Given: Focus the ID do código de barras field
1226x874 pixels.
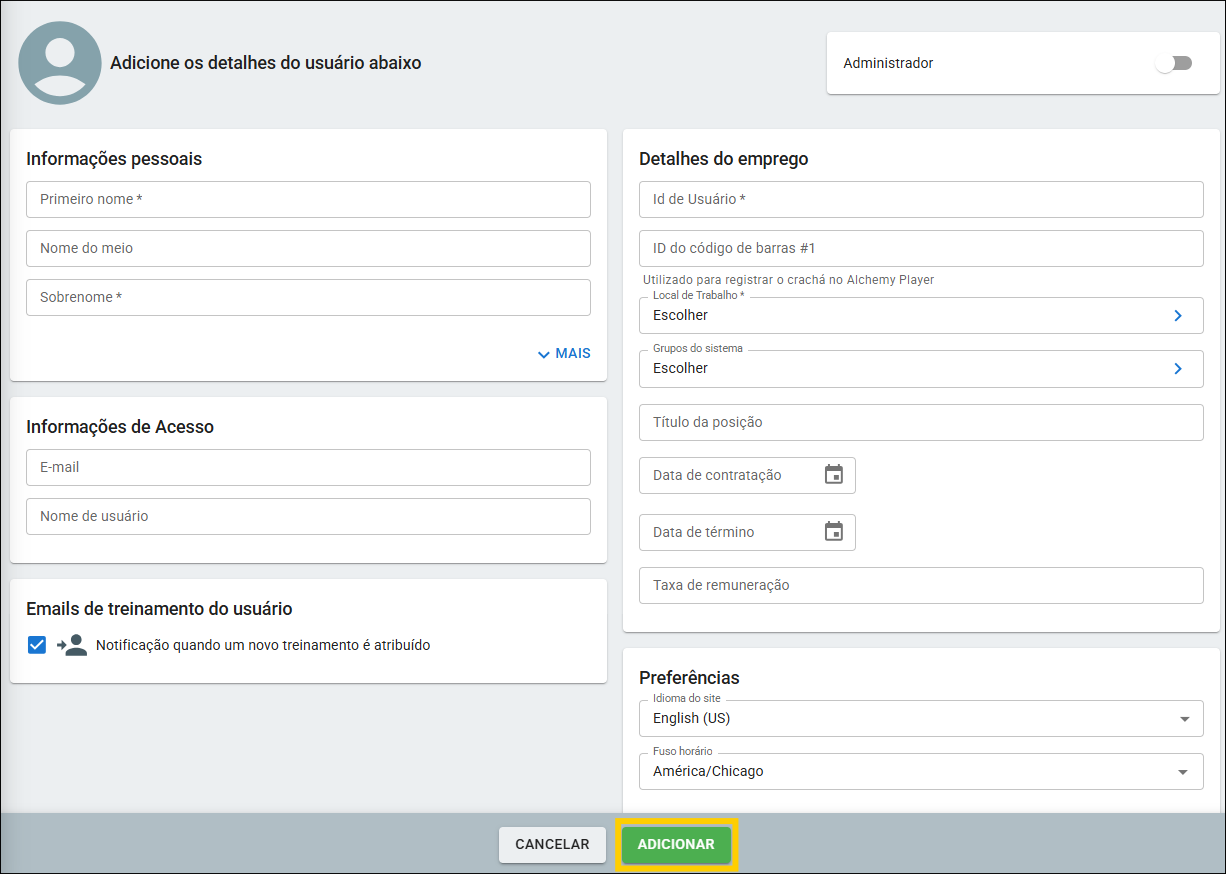Looking at the screenshot, I should click(x=920, y=248).
